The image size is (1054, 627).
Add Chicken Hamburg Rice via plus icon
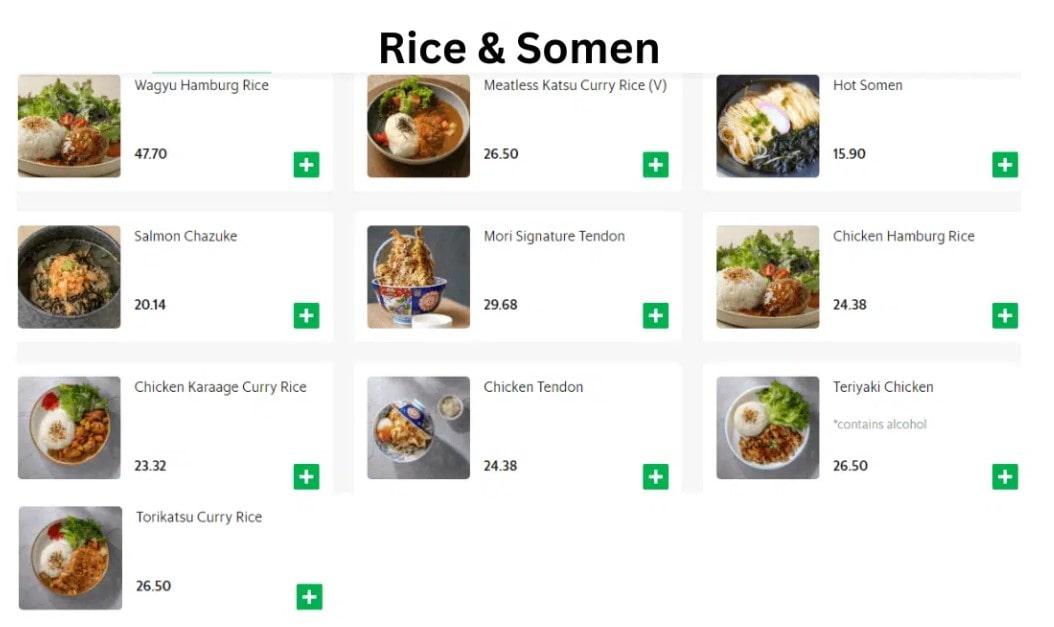pos(1004,314)
